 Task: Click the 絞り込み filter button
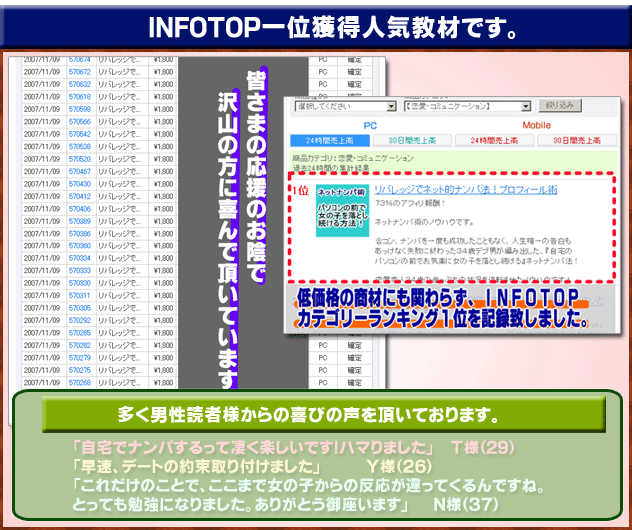click(560, 105)
